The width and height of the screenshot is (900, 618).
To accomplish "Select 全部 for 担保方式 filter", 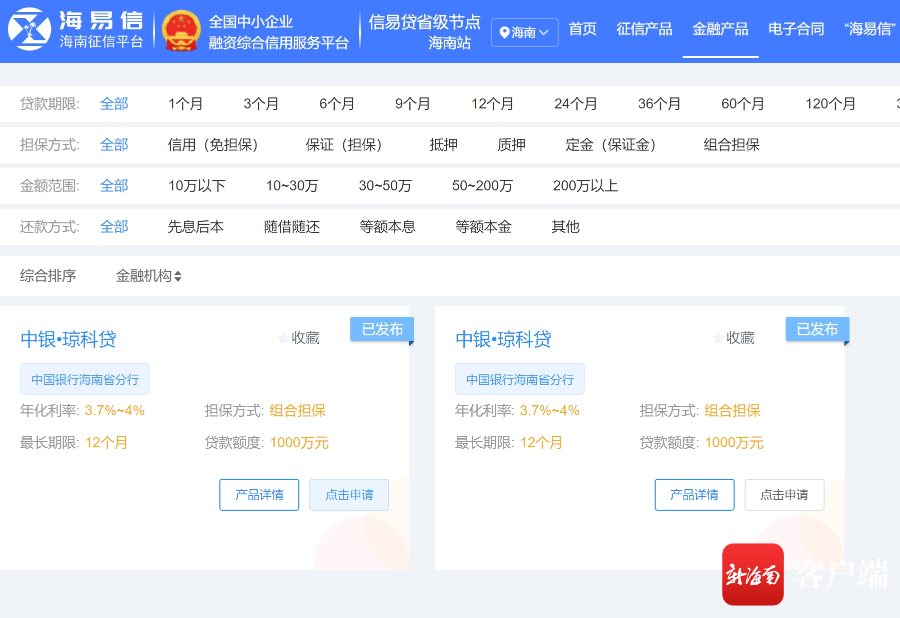I will click(x=114, y=145).
